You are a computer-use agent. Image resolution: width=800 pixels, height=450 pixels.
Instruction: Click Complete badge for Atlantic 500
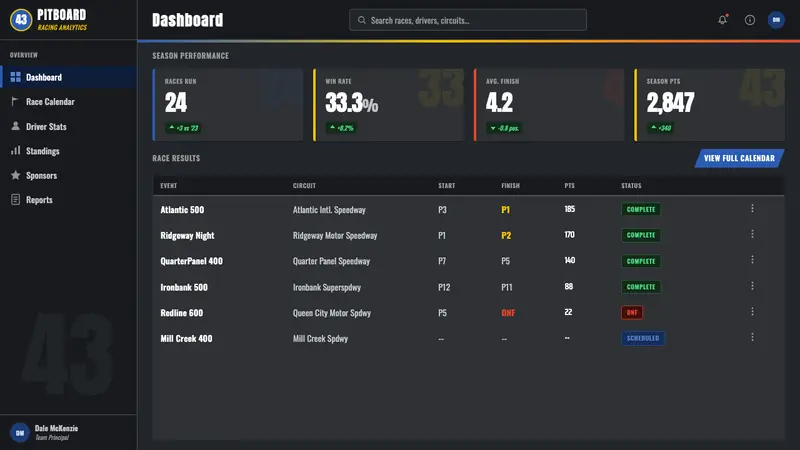tap(641, 209)
